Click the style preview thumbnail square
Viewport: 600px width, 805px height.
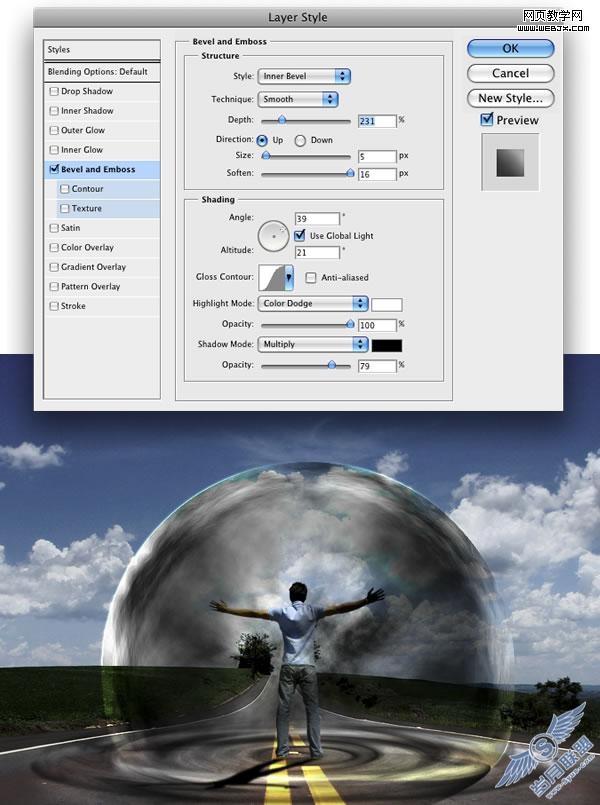click(510, 163)
